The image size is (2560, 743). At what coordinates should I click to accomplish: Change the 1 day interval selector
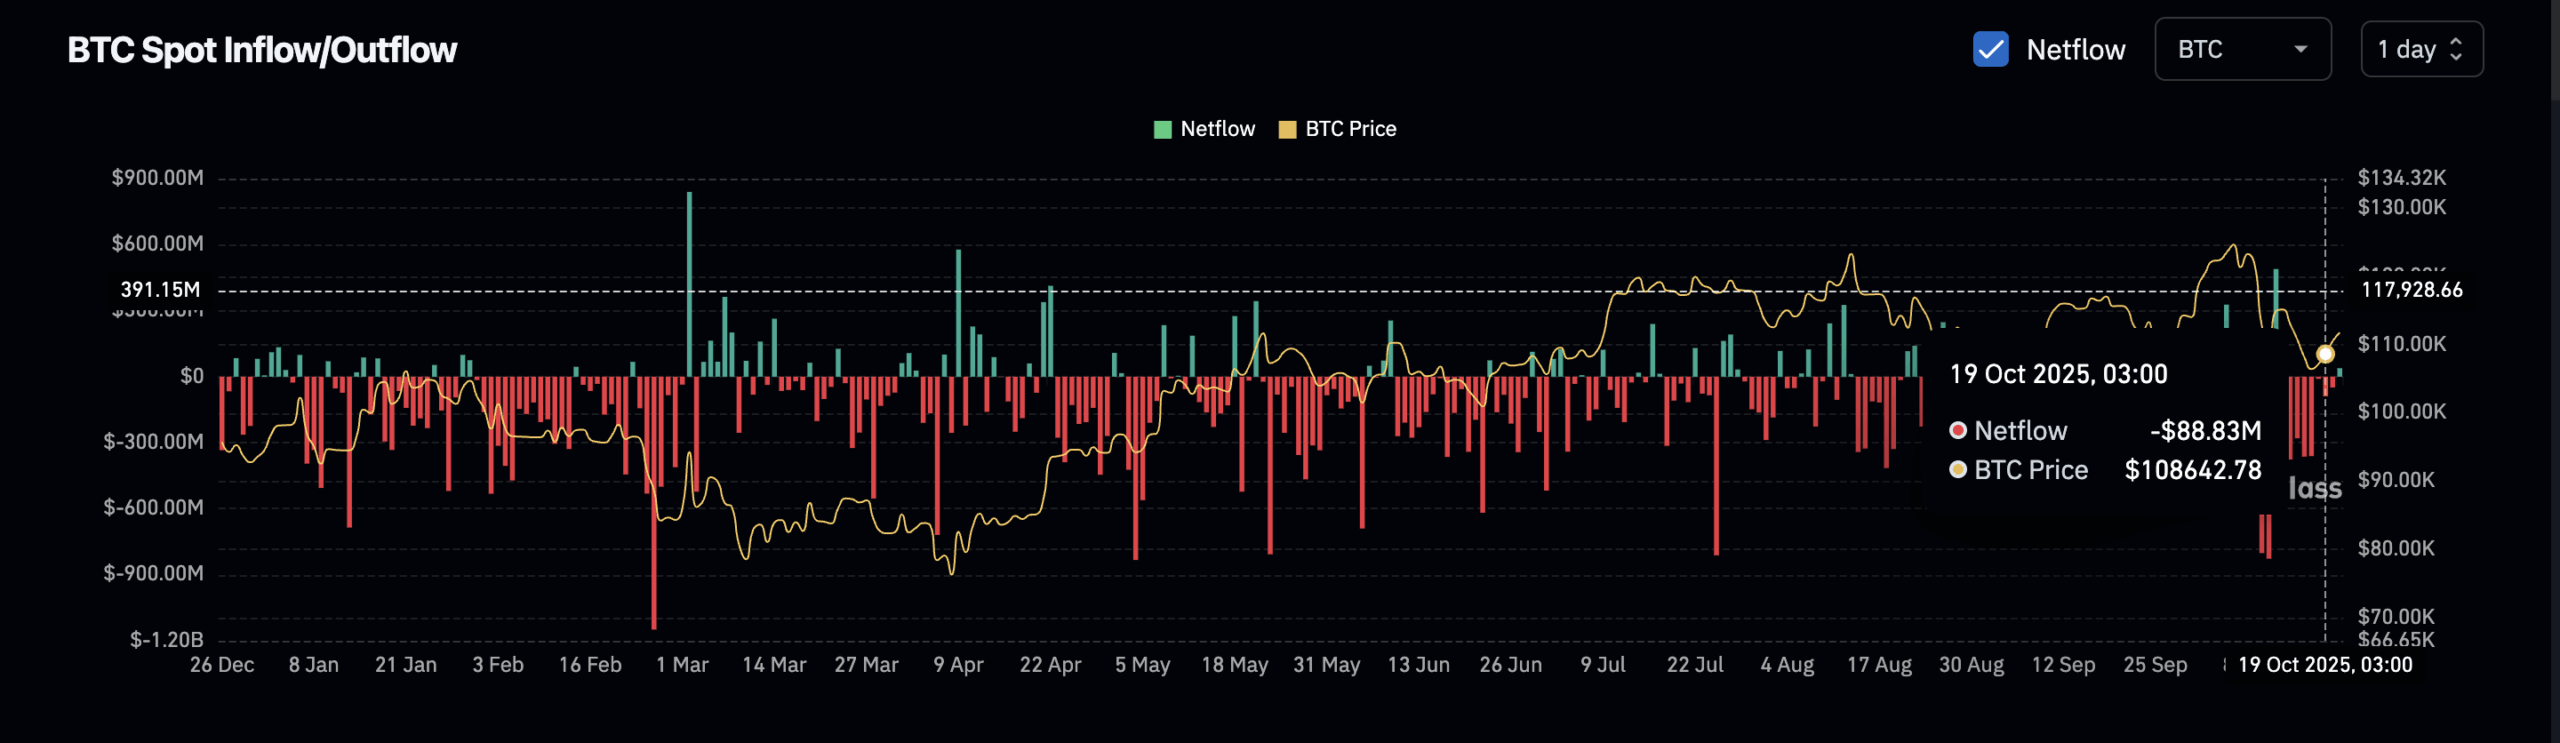click(2421, 49)
